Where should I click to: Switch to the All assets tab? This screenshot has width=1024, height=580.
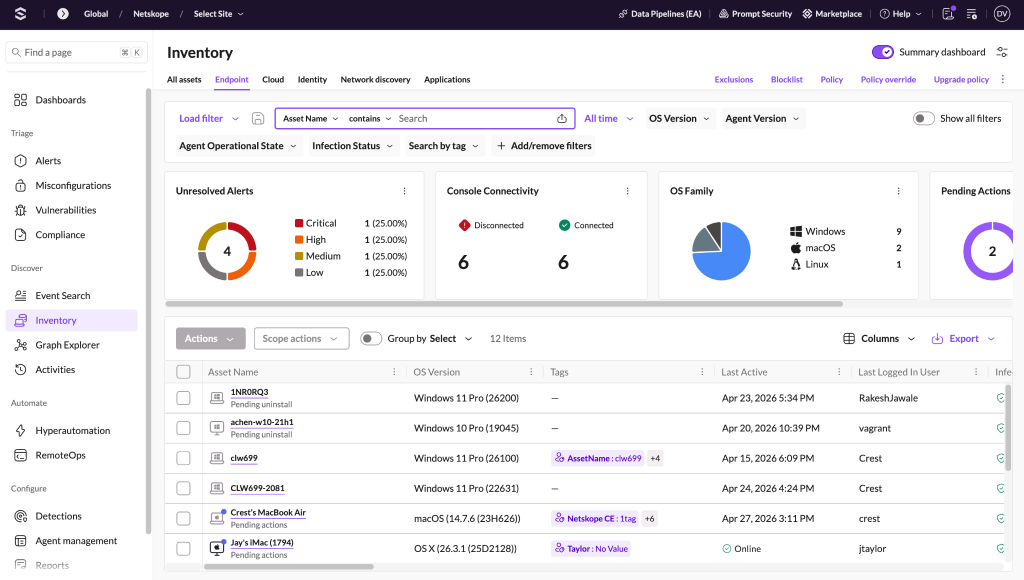pyautogui.click(x=184, y=80)
